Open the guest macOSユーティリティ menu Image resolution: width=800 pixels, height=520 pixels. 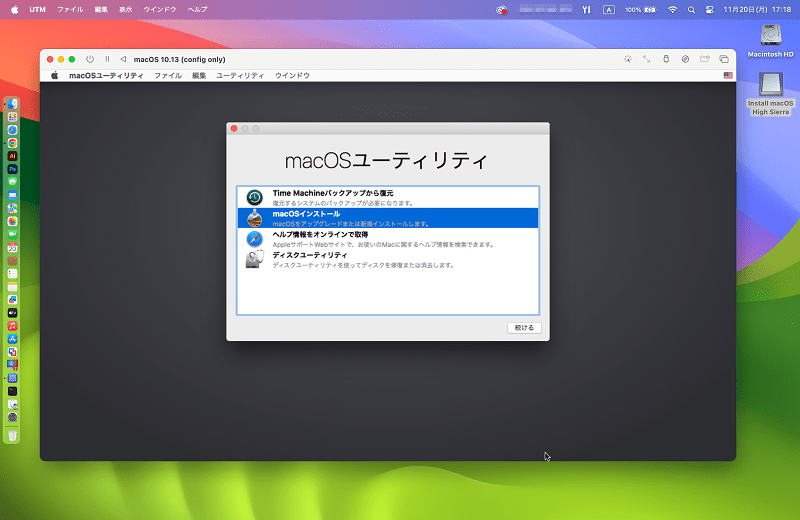coord(106,76)
